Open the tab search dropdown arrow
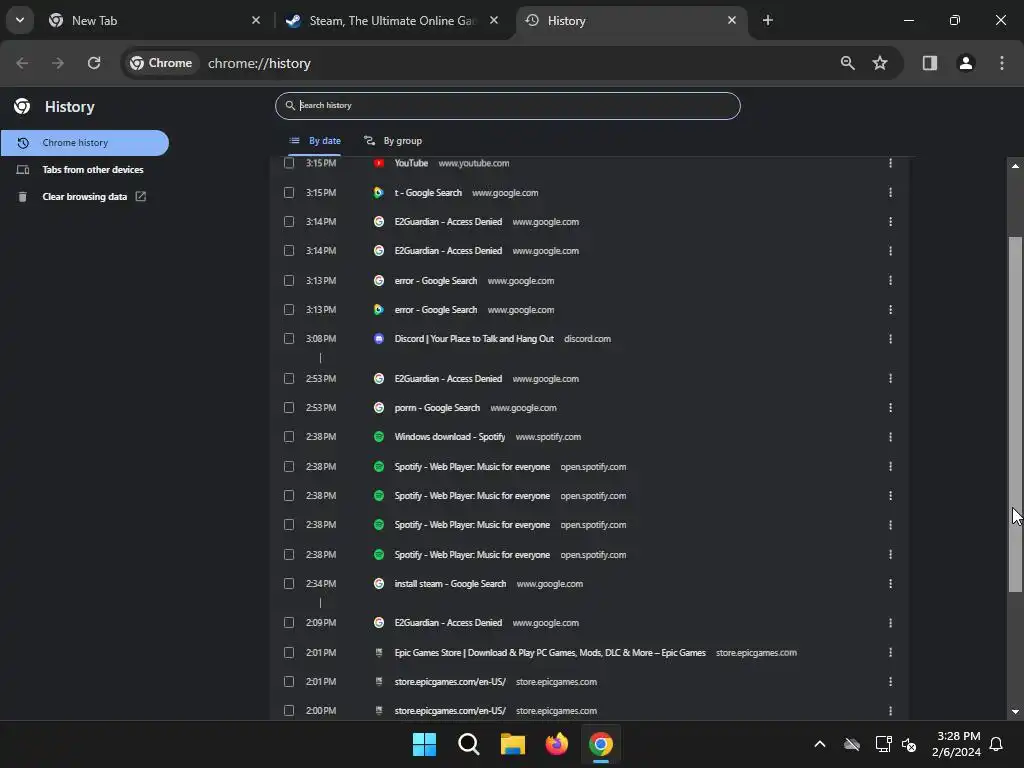The width and height of the screenshot is (1024, 768). click(20, 20)
